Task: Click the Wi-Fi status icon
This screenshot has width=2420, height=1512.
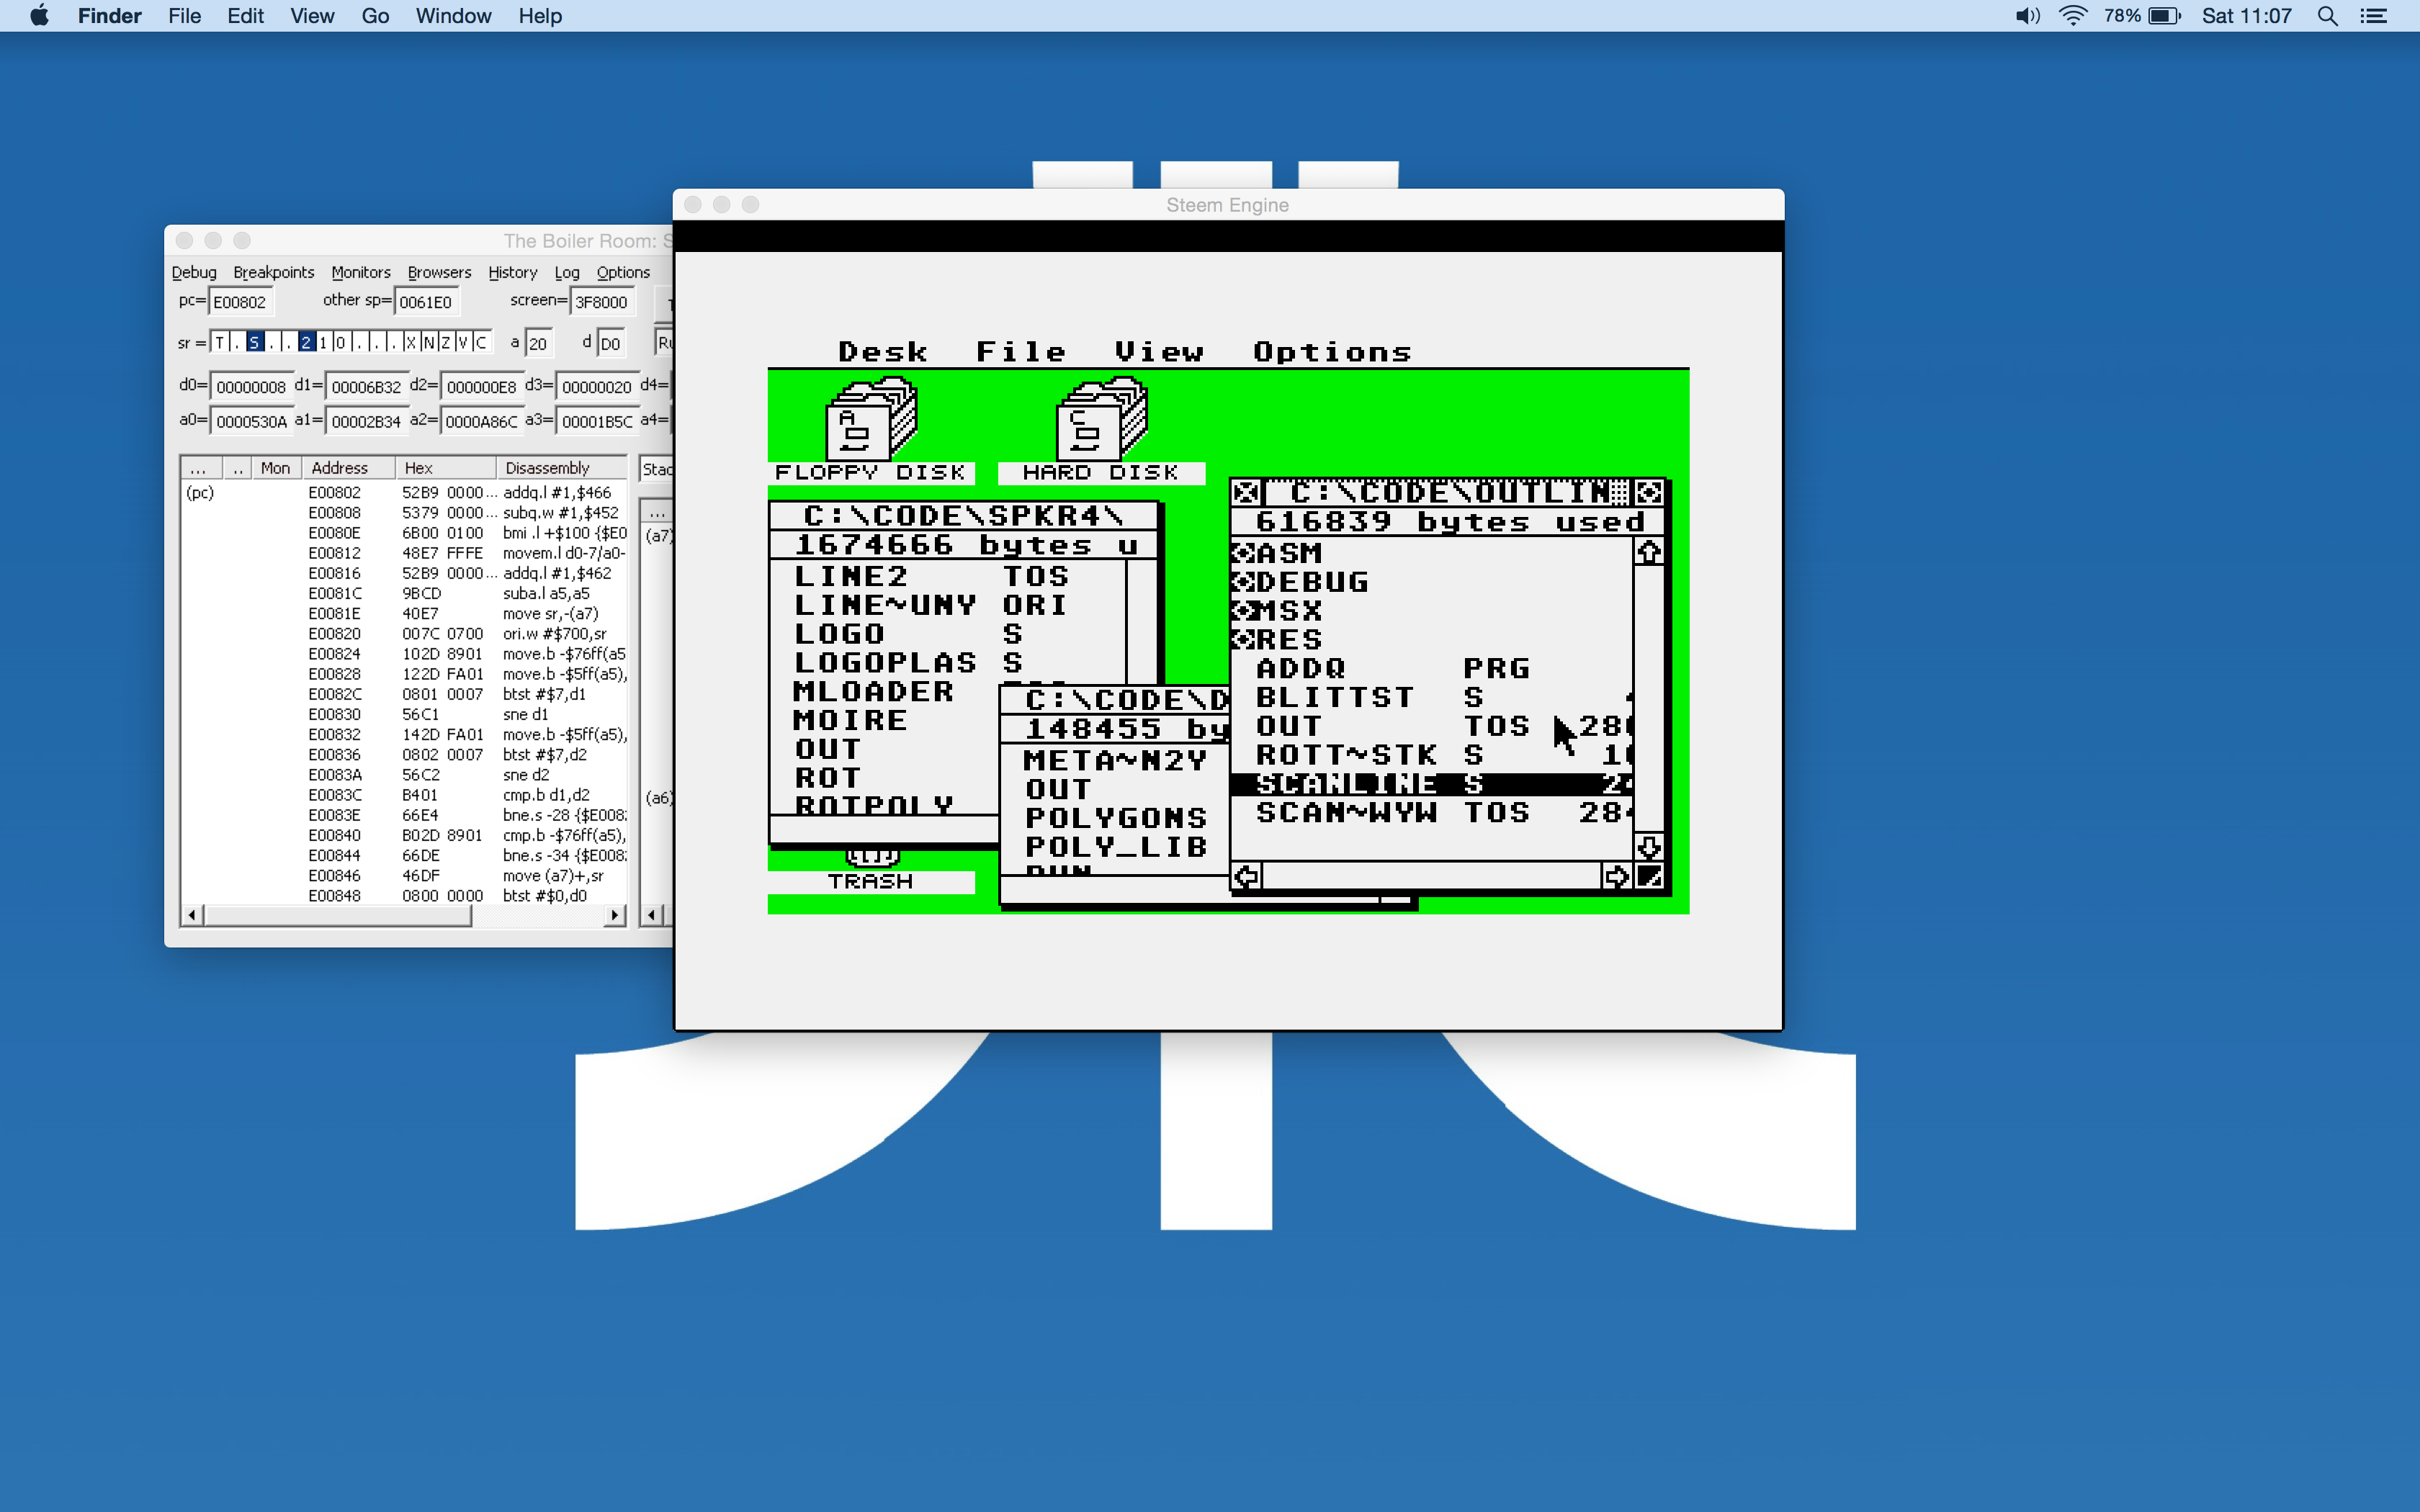Action: click(x=2073, y=16)
